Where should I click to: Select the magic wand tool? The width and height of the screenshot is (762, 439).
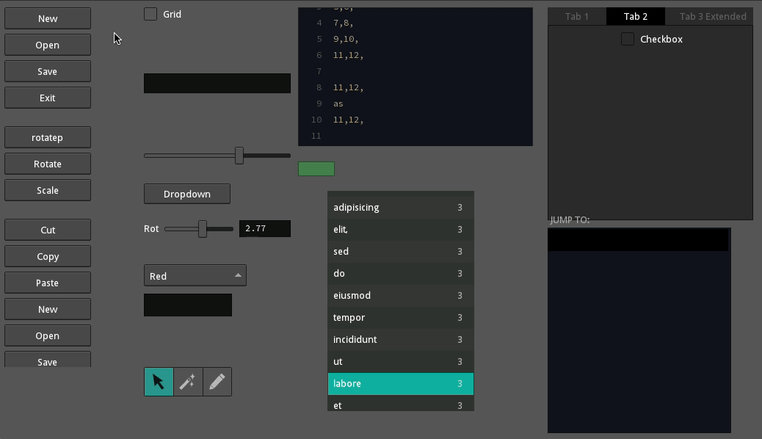[x=187, y=382]
